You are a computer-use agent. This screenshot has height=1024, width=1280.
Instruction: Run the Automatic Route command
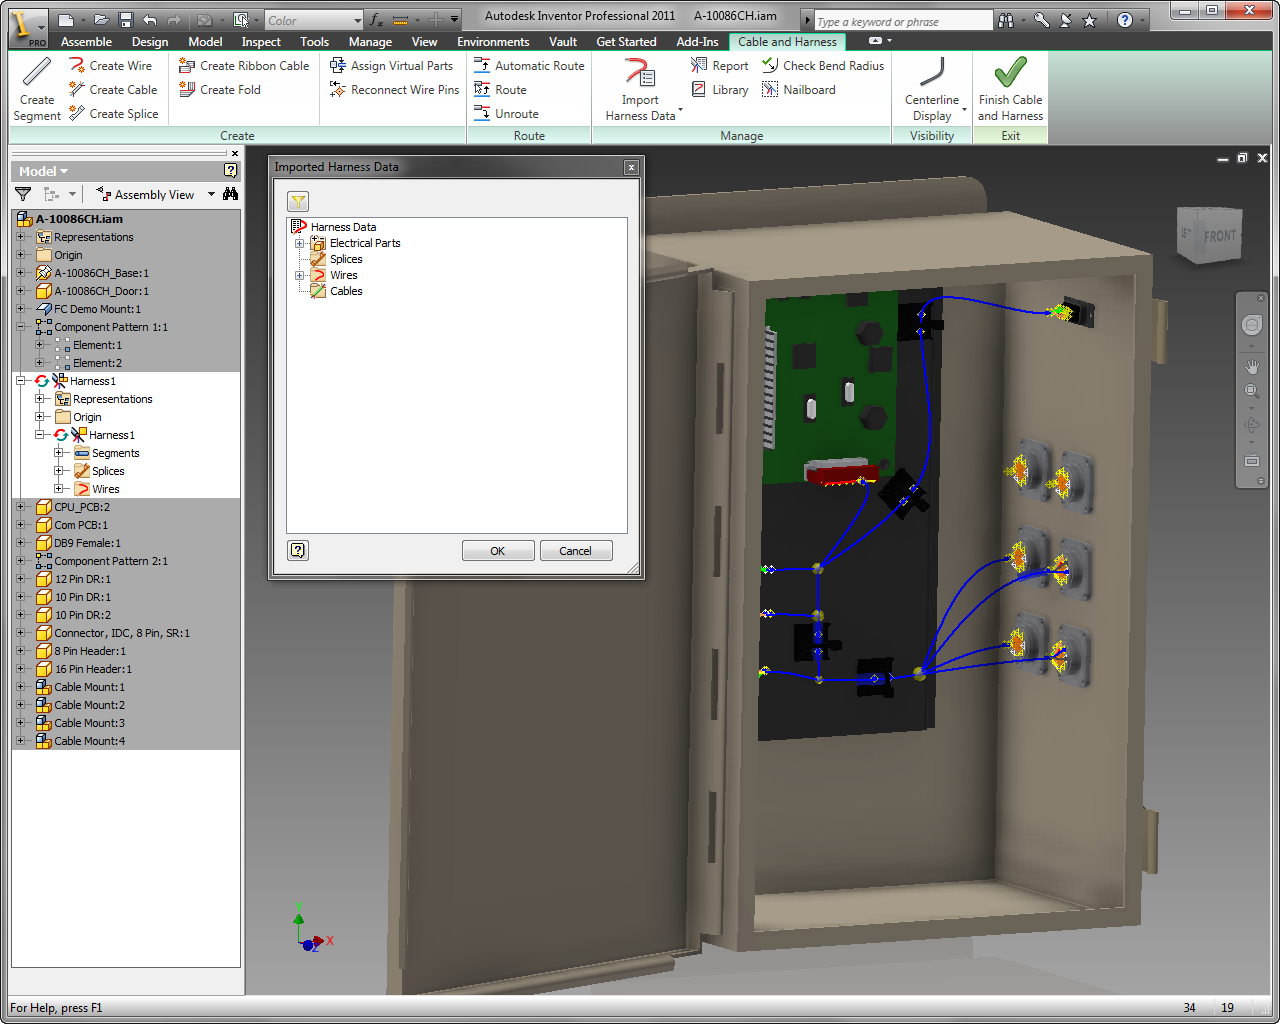pyautogui.click(x=537, y=65)
